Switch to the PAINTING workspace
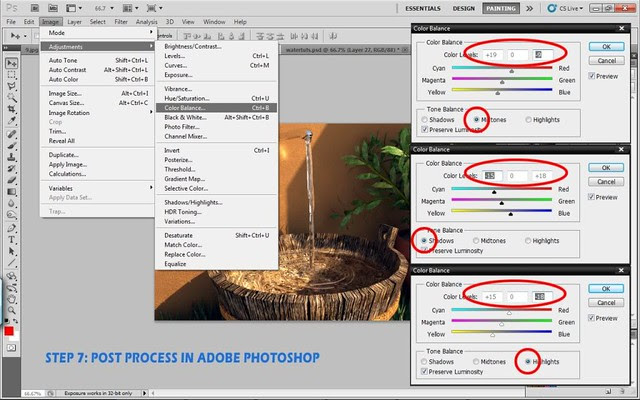Viewport: 640px width, 400px height. click(x=501, y=8)
